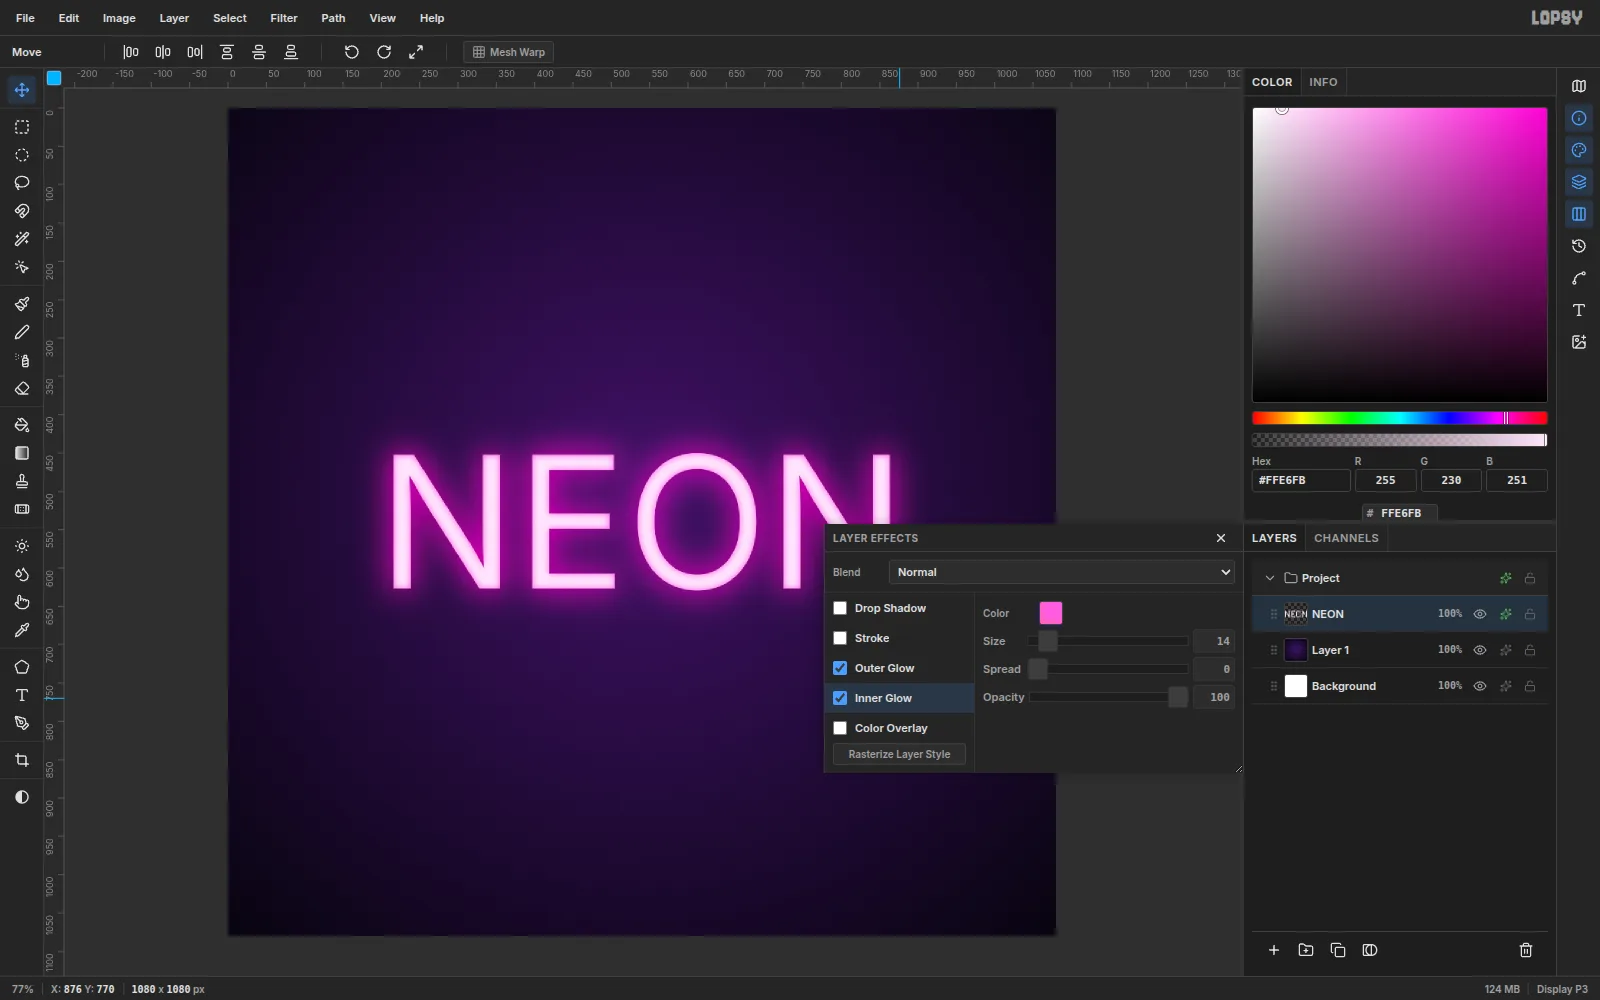
Task: Select the Layer 1 thumbnail
Action: (1296, 650)
